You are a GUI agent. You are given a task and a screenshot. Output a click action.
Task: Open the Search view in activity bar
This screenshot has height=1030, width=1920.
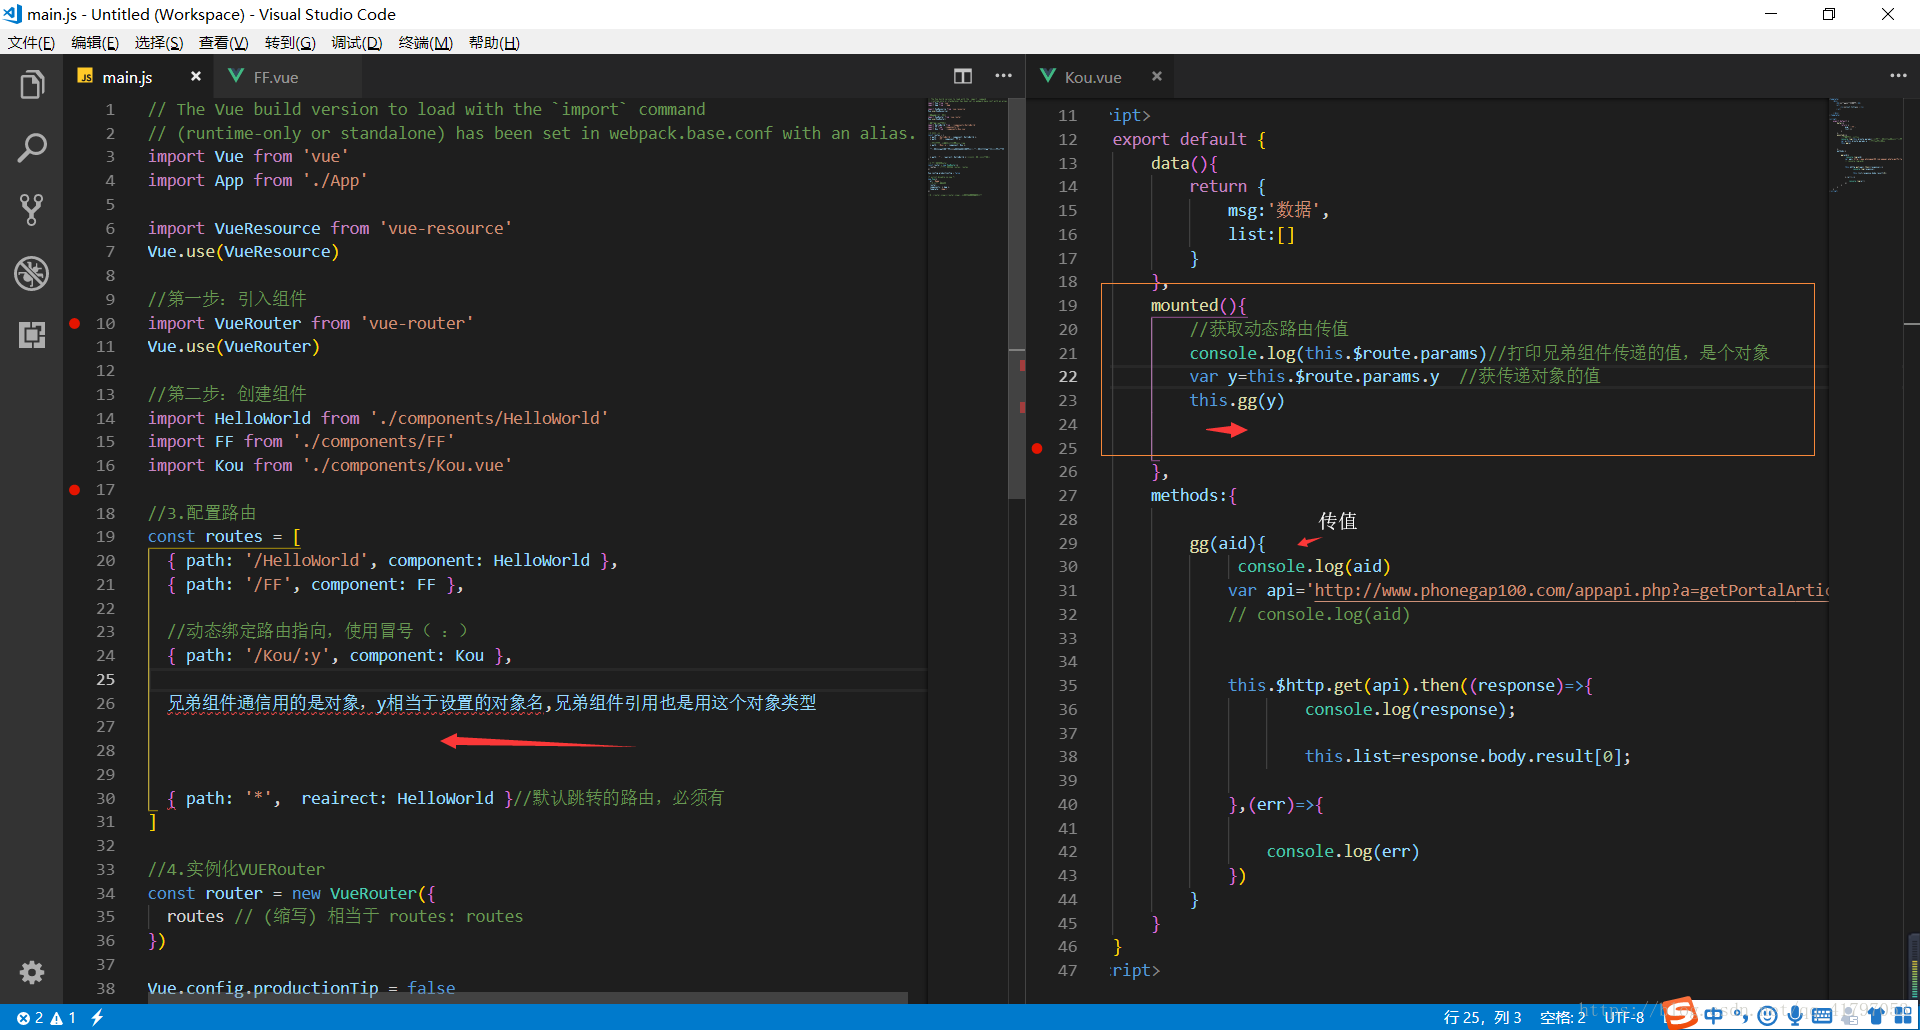[32, 148]
